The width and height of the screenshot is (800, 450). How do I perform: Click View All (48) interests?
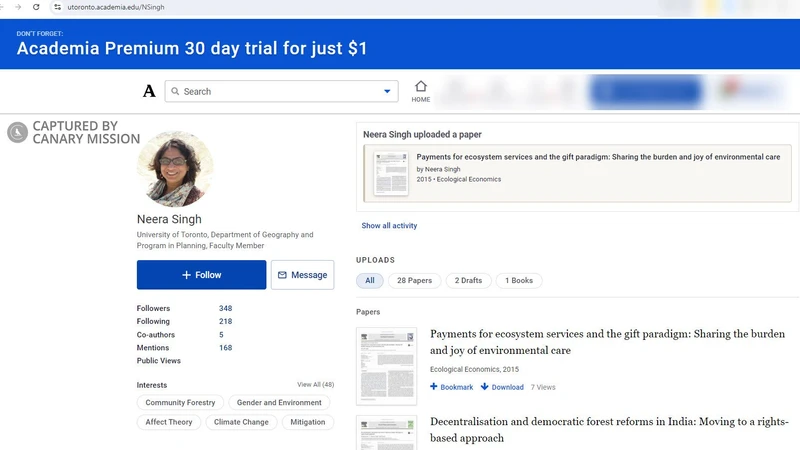click(x=316, y=385)
